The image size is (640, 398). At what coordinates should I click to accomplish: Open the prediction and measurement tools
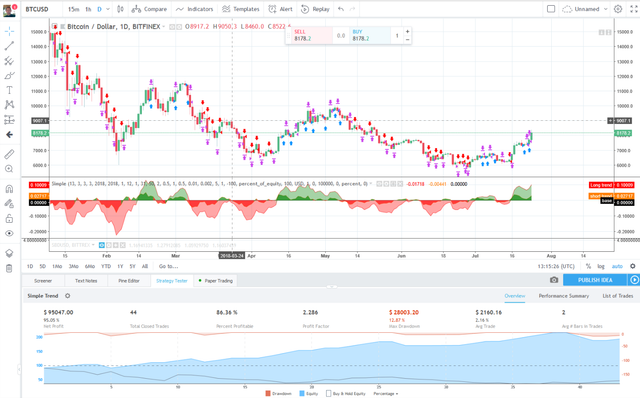pos(9,120)
